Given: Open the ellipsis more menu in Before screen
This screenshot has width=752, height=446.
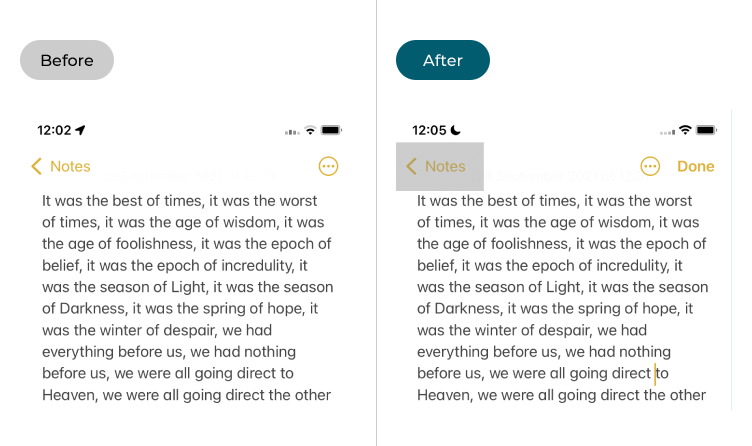Looking at the screenshot, I should coord(328,167).
